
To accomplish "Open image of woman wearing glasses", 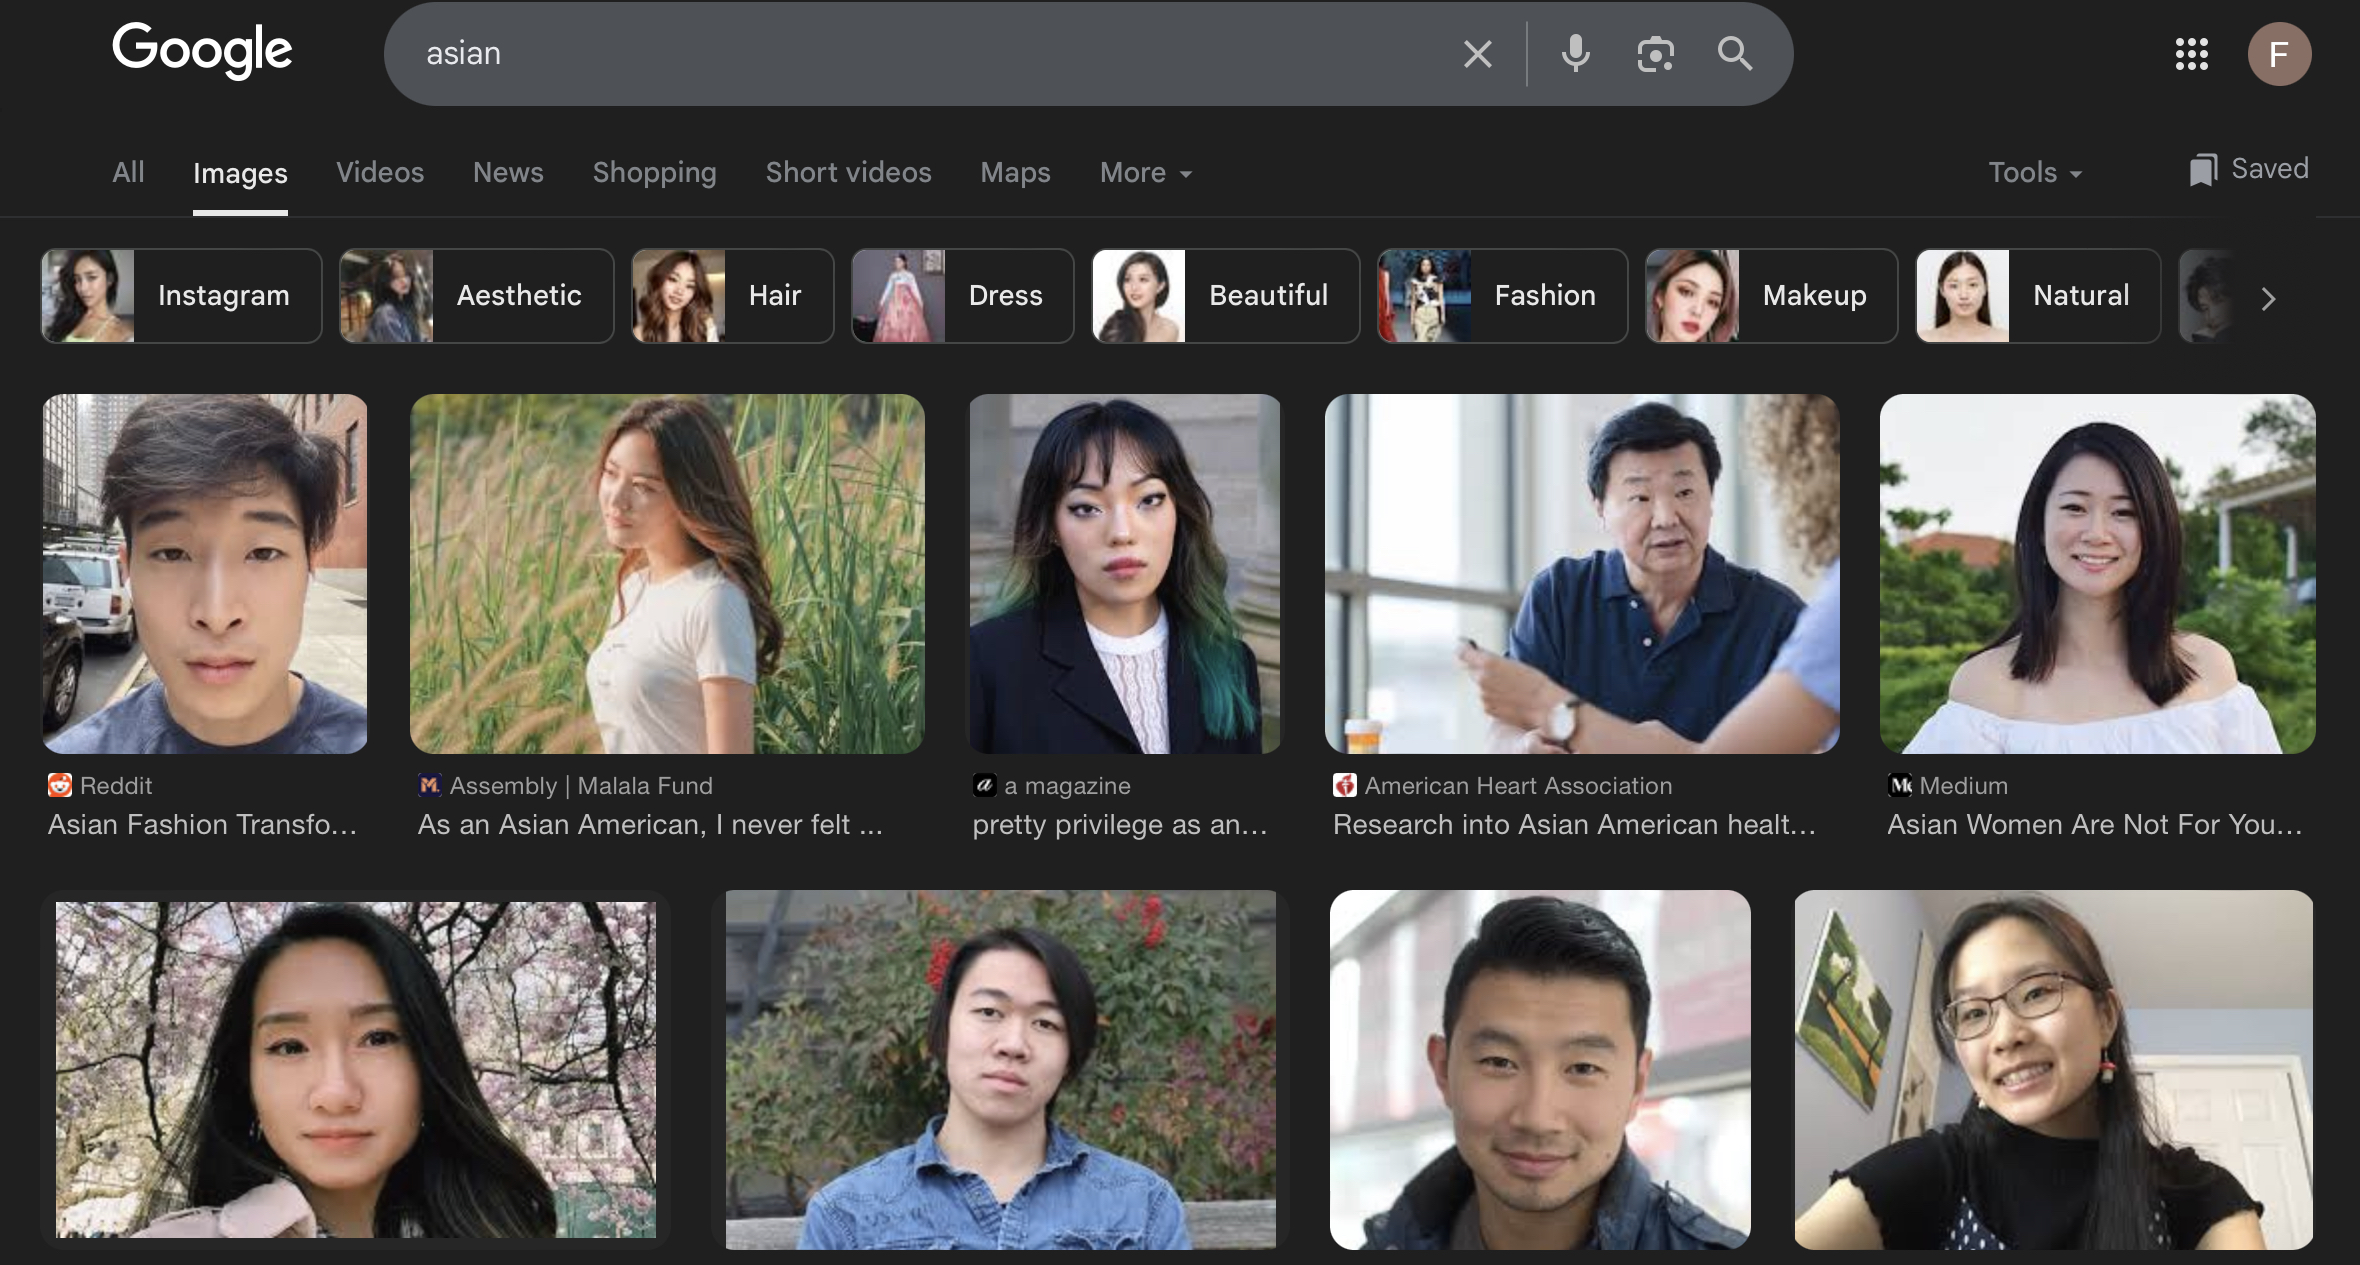I will point(2053,1070).
